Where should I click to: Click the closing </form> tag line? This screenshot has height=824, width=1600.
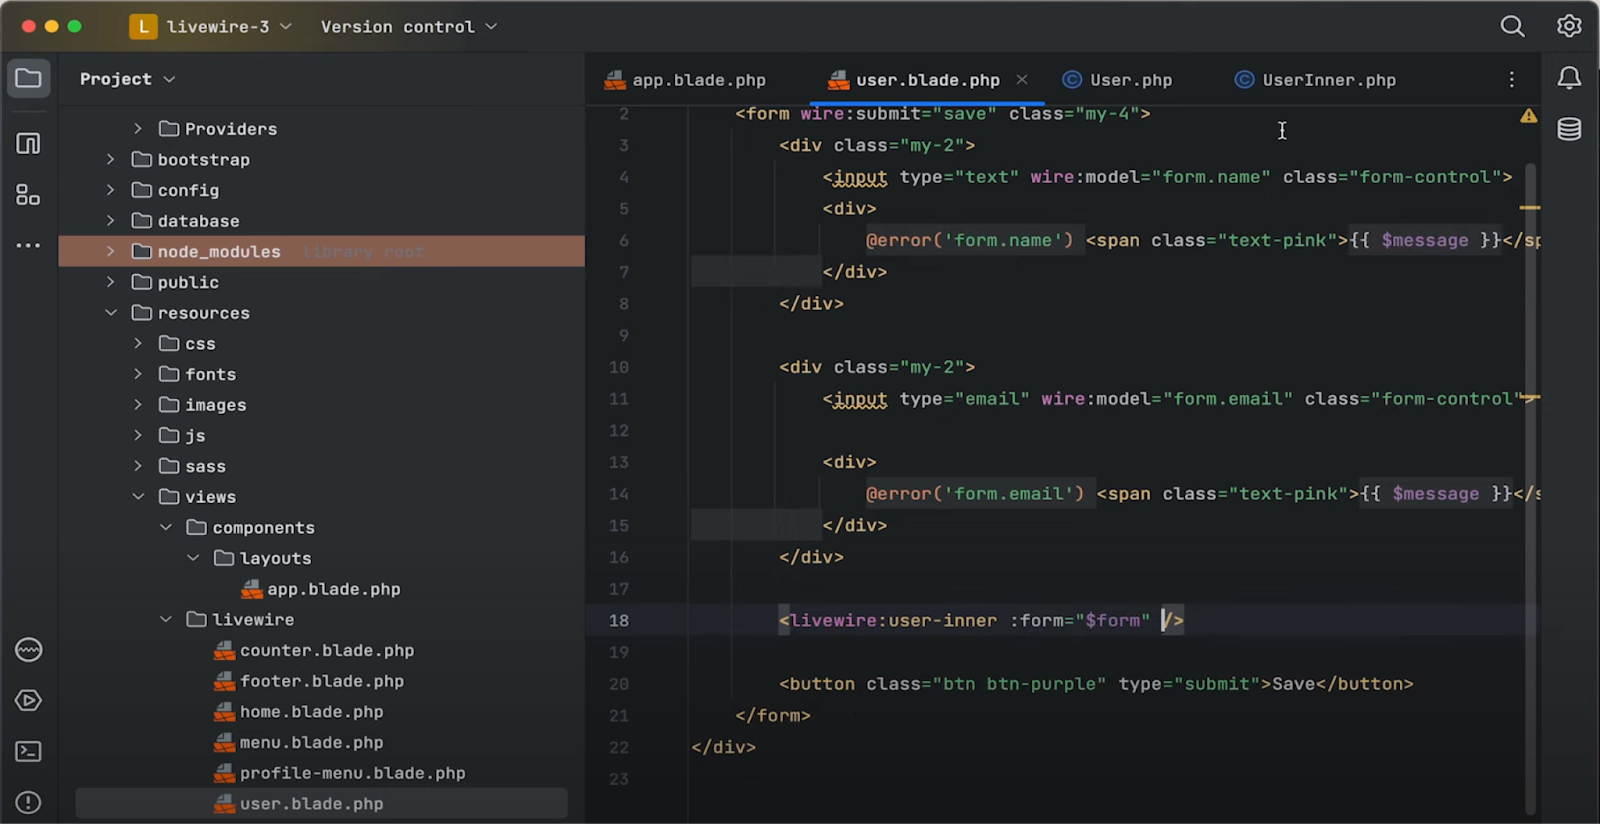click(773, 715)
